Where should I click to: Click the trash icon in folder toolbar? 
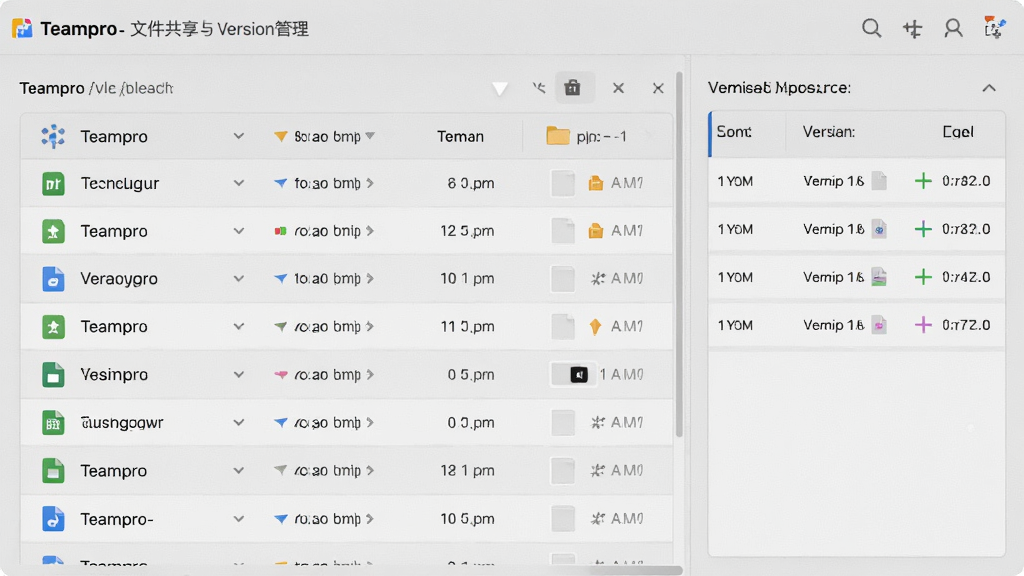[573, 88]
